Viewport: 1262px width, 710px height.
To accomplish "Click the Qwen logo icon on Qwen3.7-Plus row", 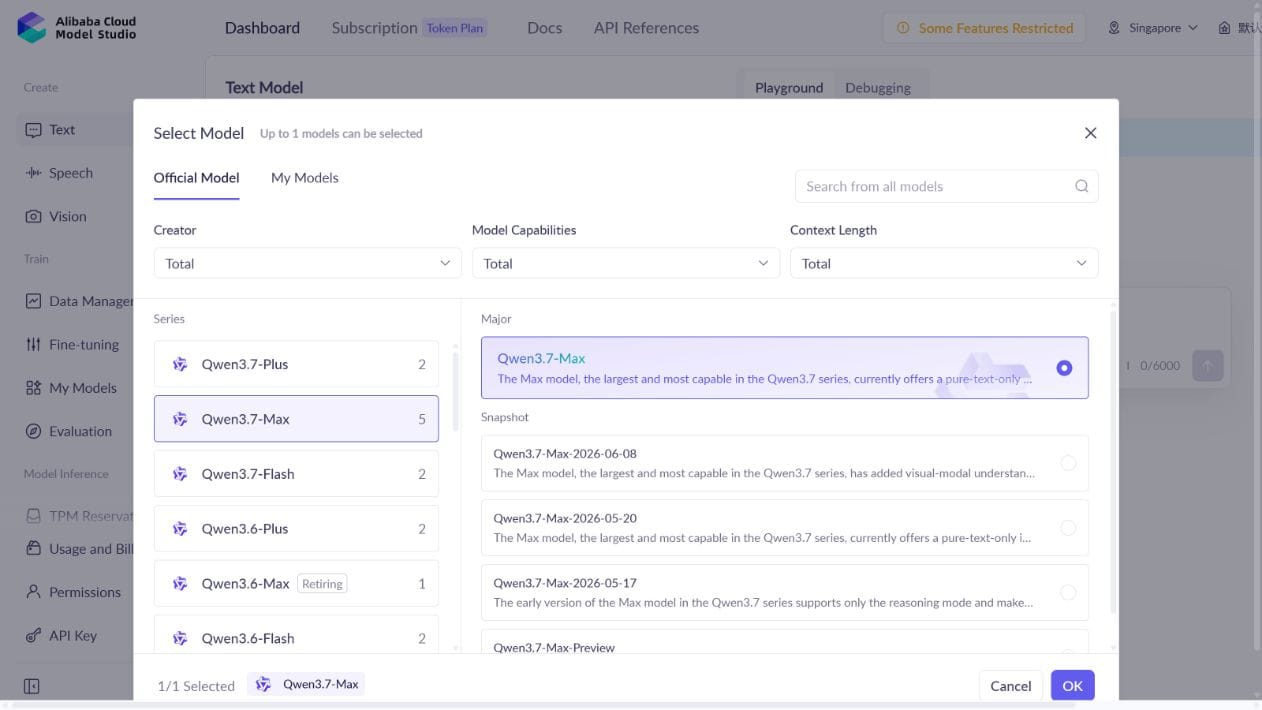I will tap(180, 364).
